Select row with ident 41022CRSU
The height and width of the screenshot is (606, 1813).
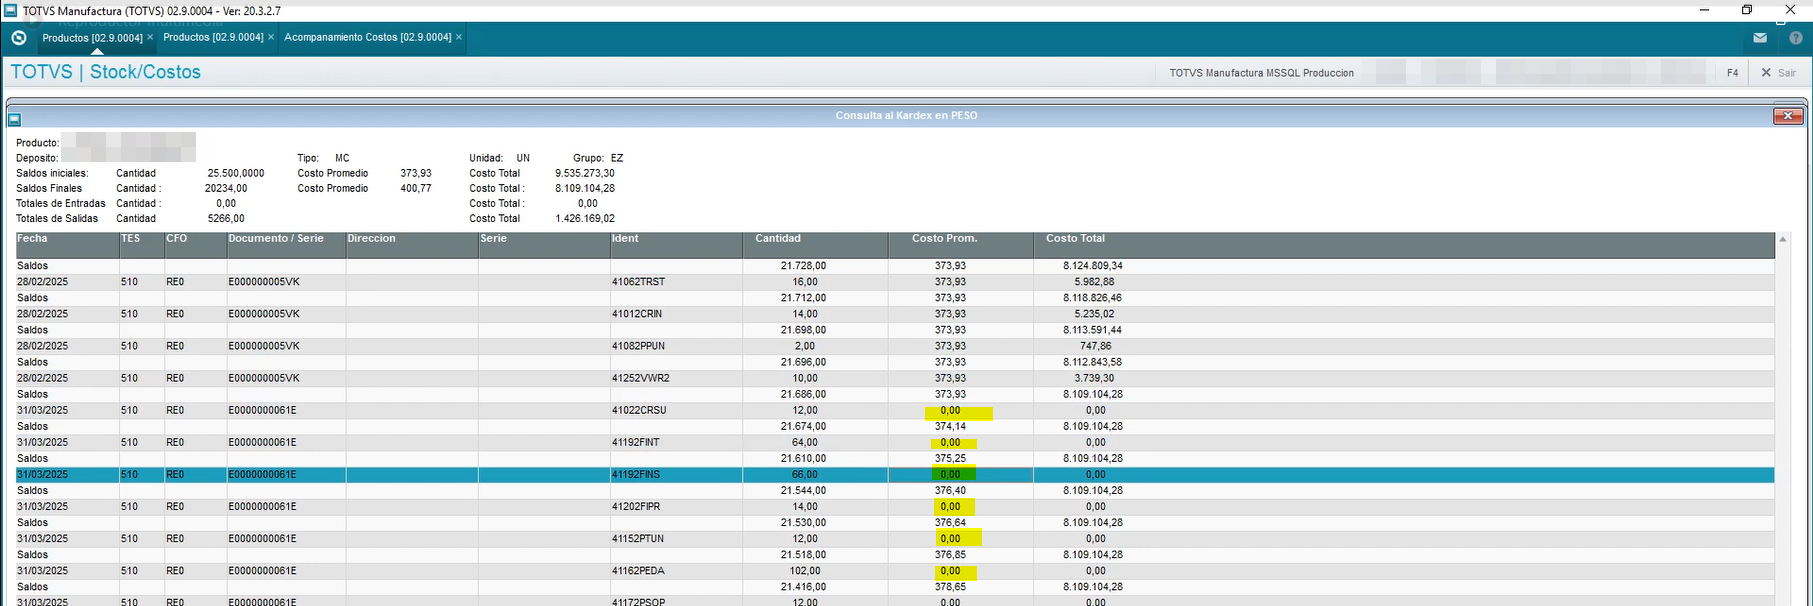click(895, 410)
